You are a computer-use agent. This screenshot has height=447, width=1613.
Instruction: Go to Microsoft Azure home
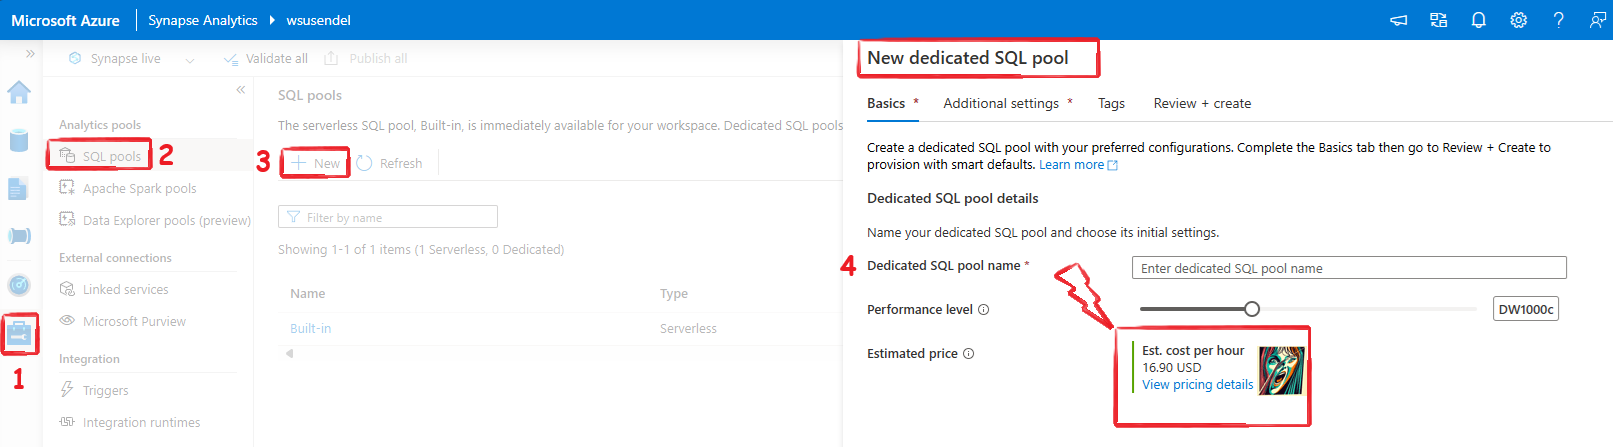click(65, 20)
